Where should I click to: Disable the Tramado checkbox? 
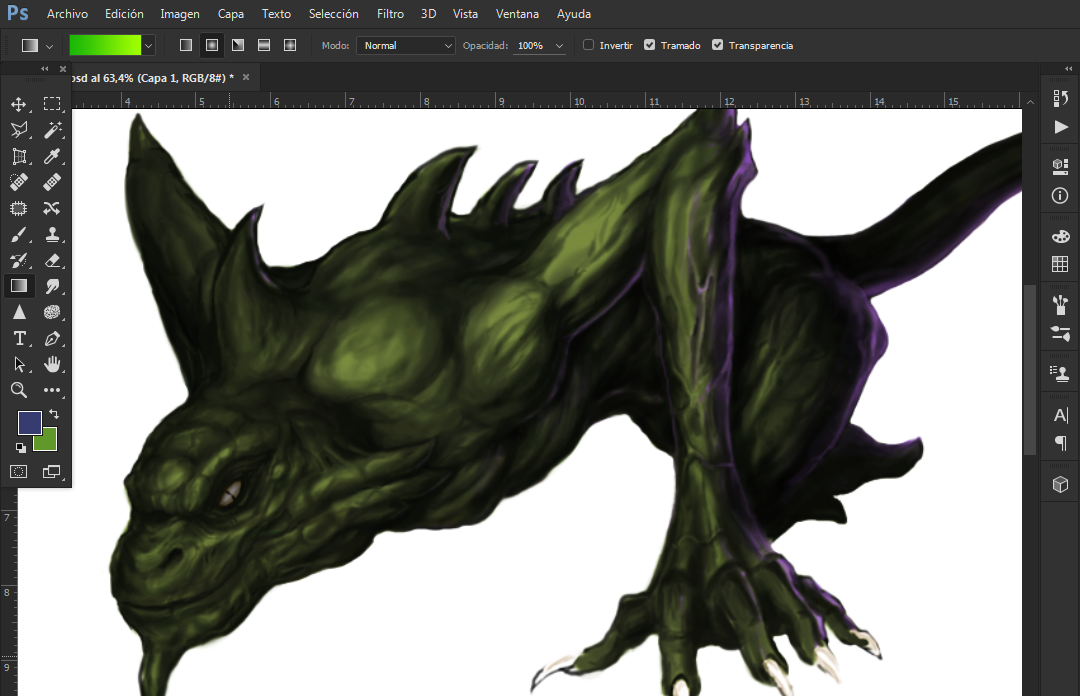tap(651, 45)
